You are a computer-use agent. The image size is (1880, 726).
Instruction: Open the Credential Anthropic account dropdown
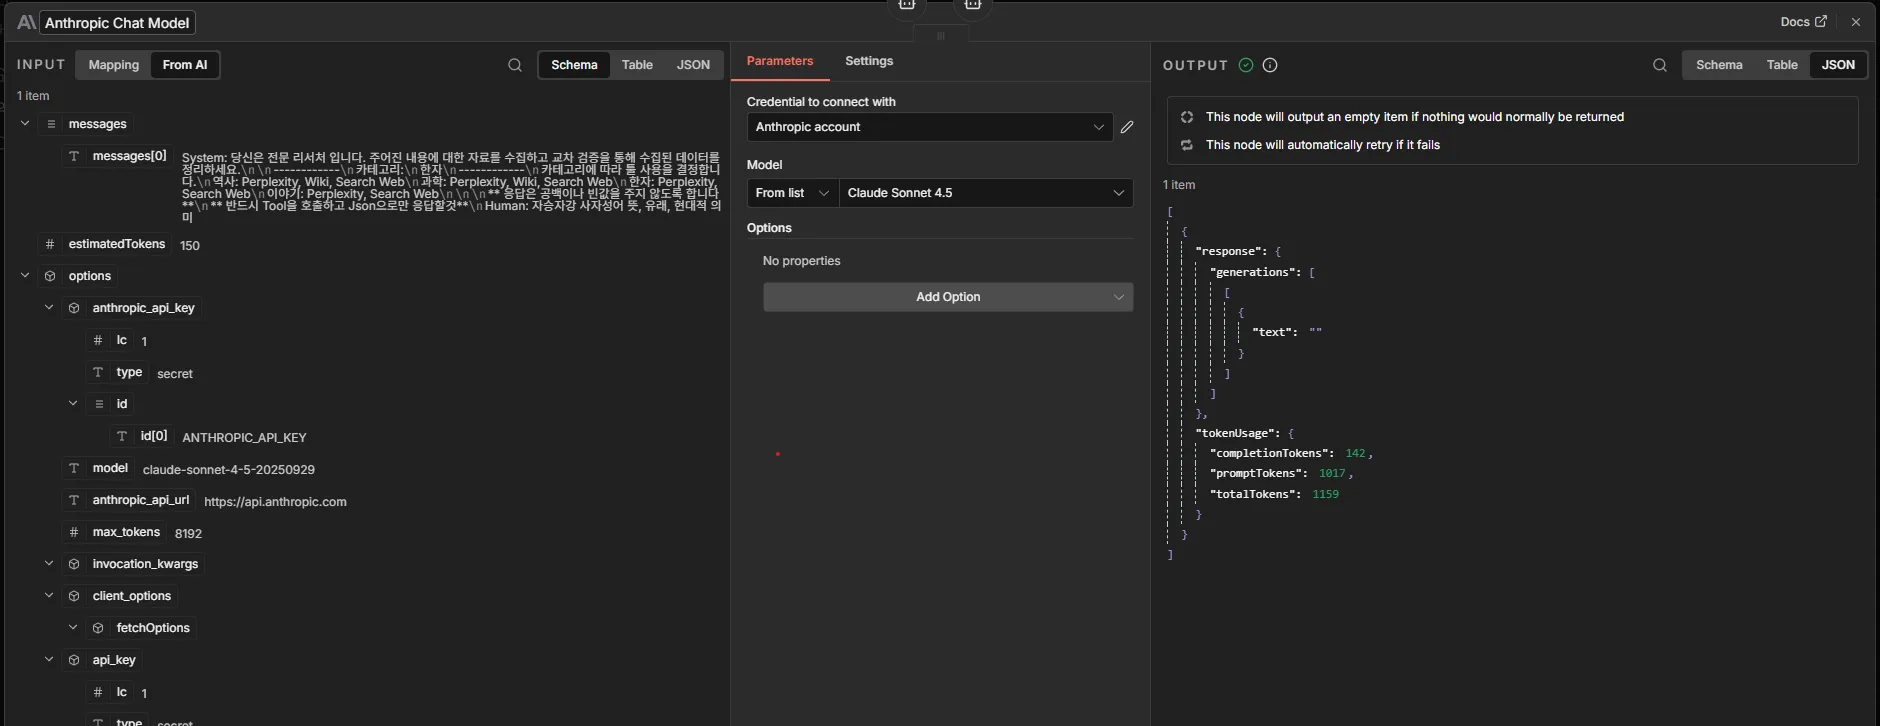[x=929, y=127]
